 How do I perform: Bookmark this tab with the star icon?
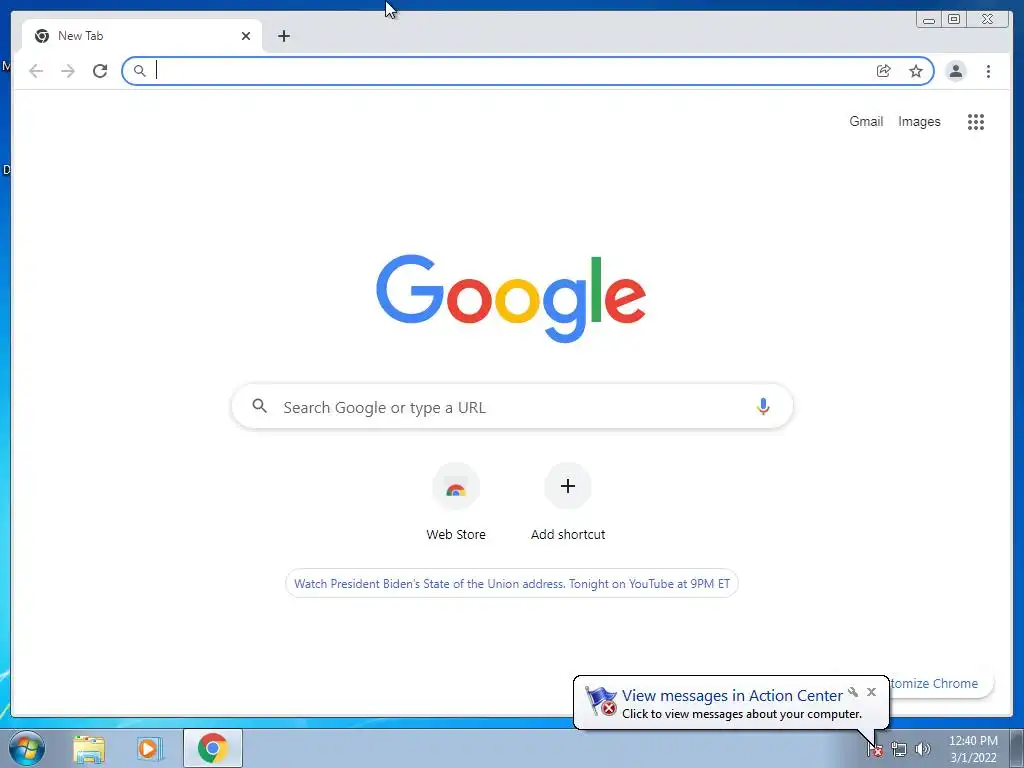click(x=916, y=71)
